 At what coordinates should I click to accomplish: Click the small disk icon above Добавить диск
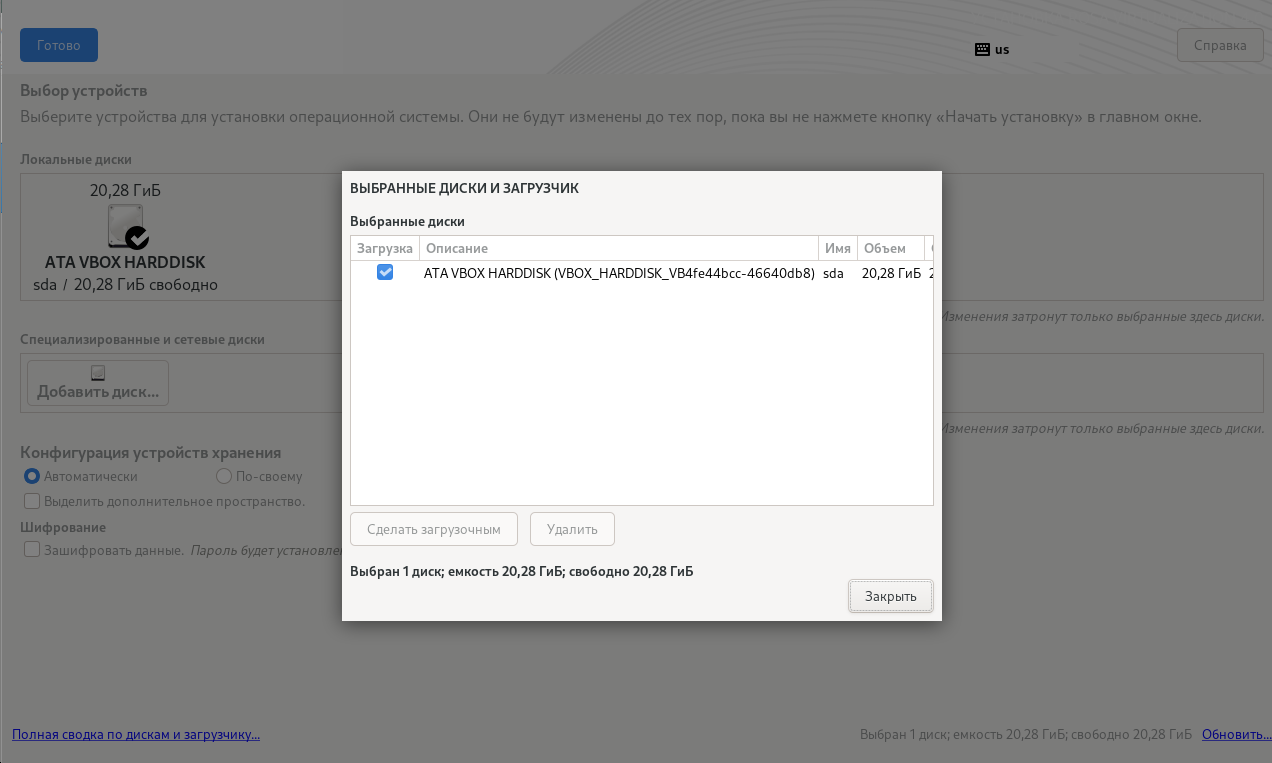pos(98,373)
